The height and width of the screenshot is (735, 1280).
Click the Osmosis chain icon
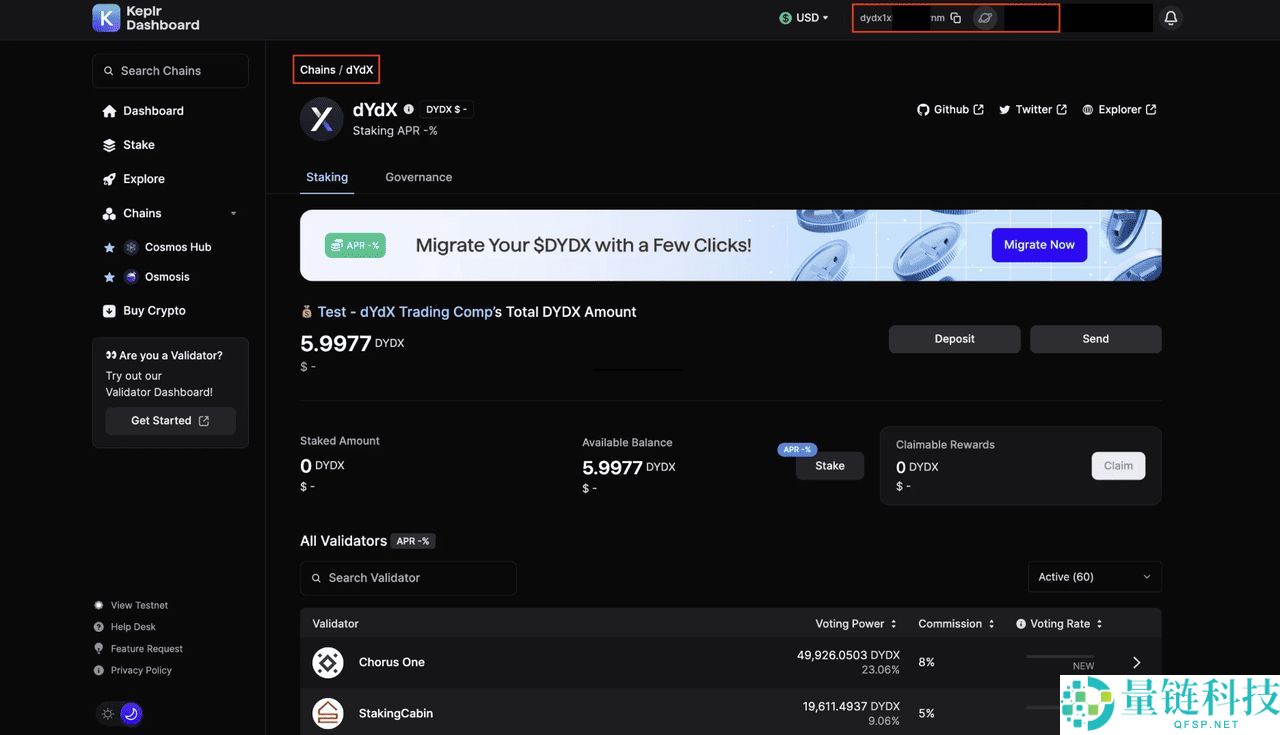coord(131,277)
